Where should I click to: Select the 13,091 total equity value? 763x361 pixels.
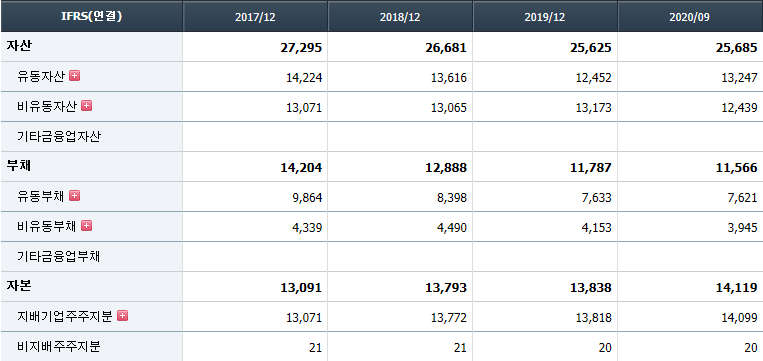tap(301, 288)
